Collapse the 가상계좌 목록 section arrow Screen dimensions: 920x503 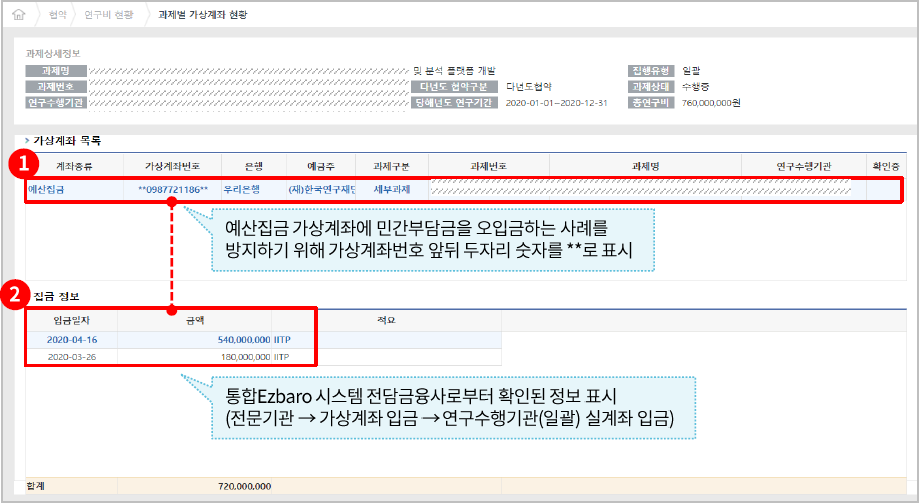click(27, 140)
